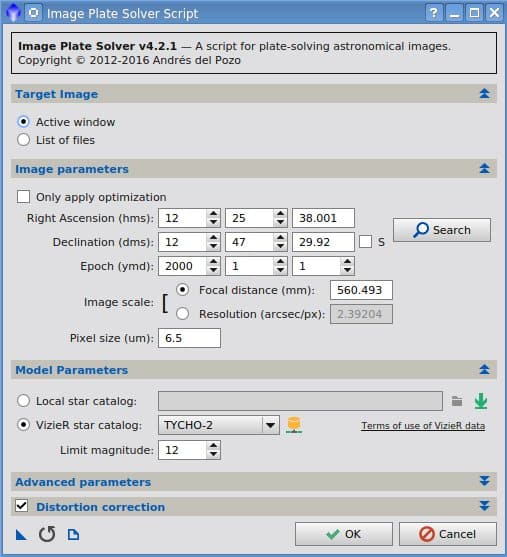Click the blue triangle new instance icon

(21, 534)
